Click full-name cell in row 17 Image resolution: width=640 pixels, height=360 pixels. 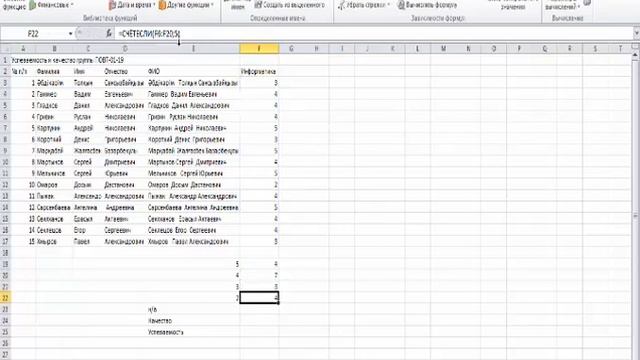pyautogui.click(x=193, y=241)
